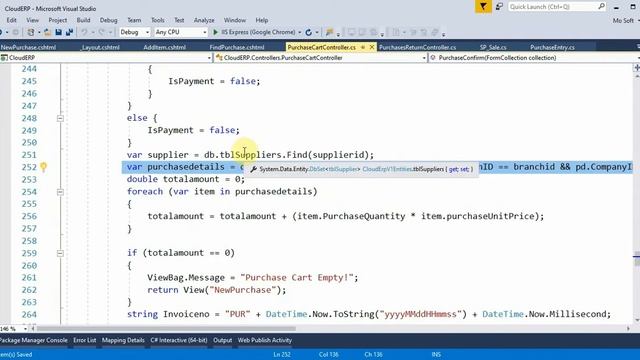Open the C# Interactive (64-bit) panel
This screenshot has height=360, width=640.
[179, 340]
